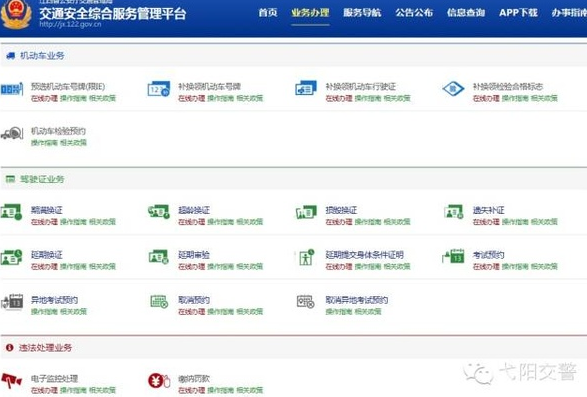This screenshot has width=587, height=397.
Task: Click the 延期提交身体条件证明 icon
Action: click(306, 257)
